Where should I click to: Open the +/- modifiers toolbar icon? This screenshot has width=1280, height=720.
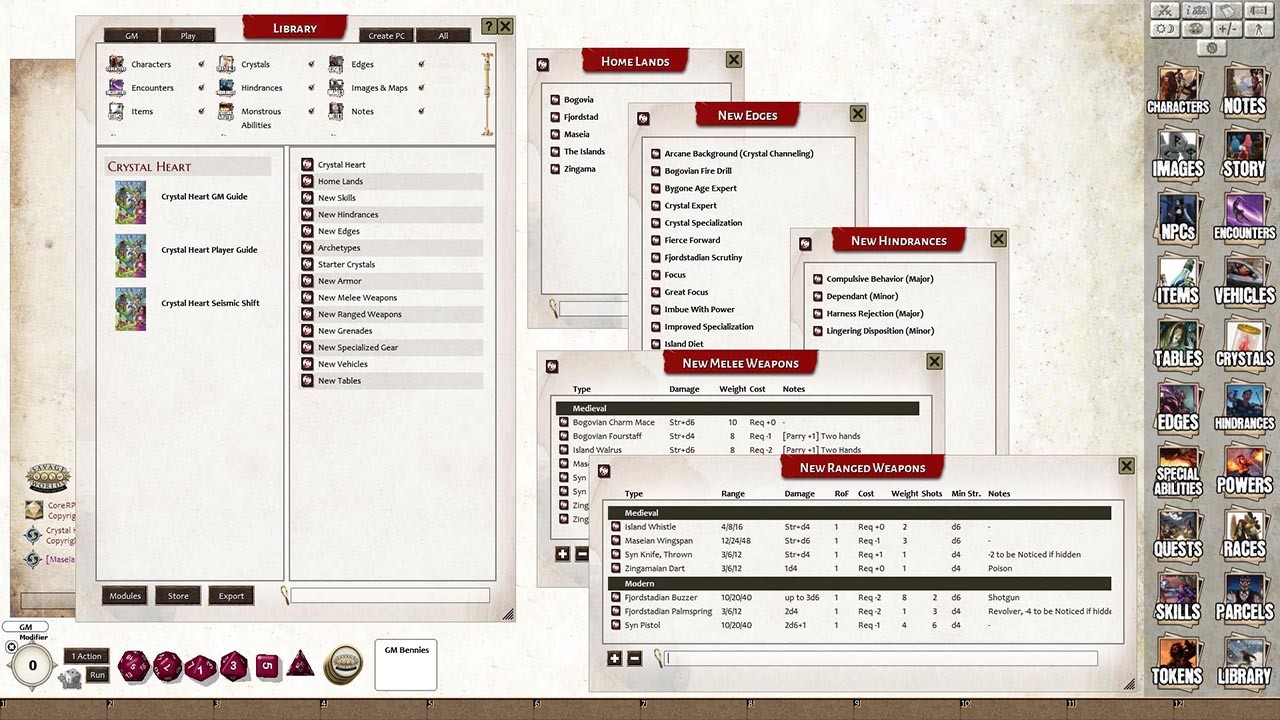point(1226,29)
